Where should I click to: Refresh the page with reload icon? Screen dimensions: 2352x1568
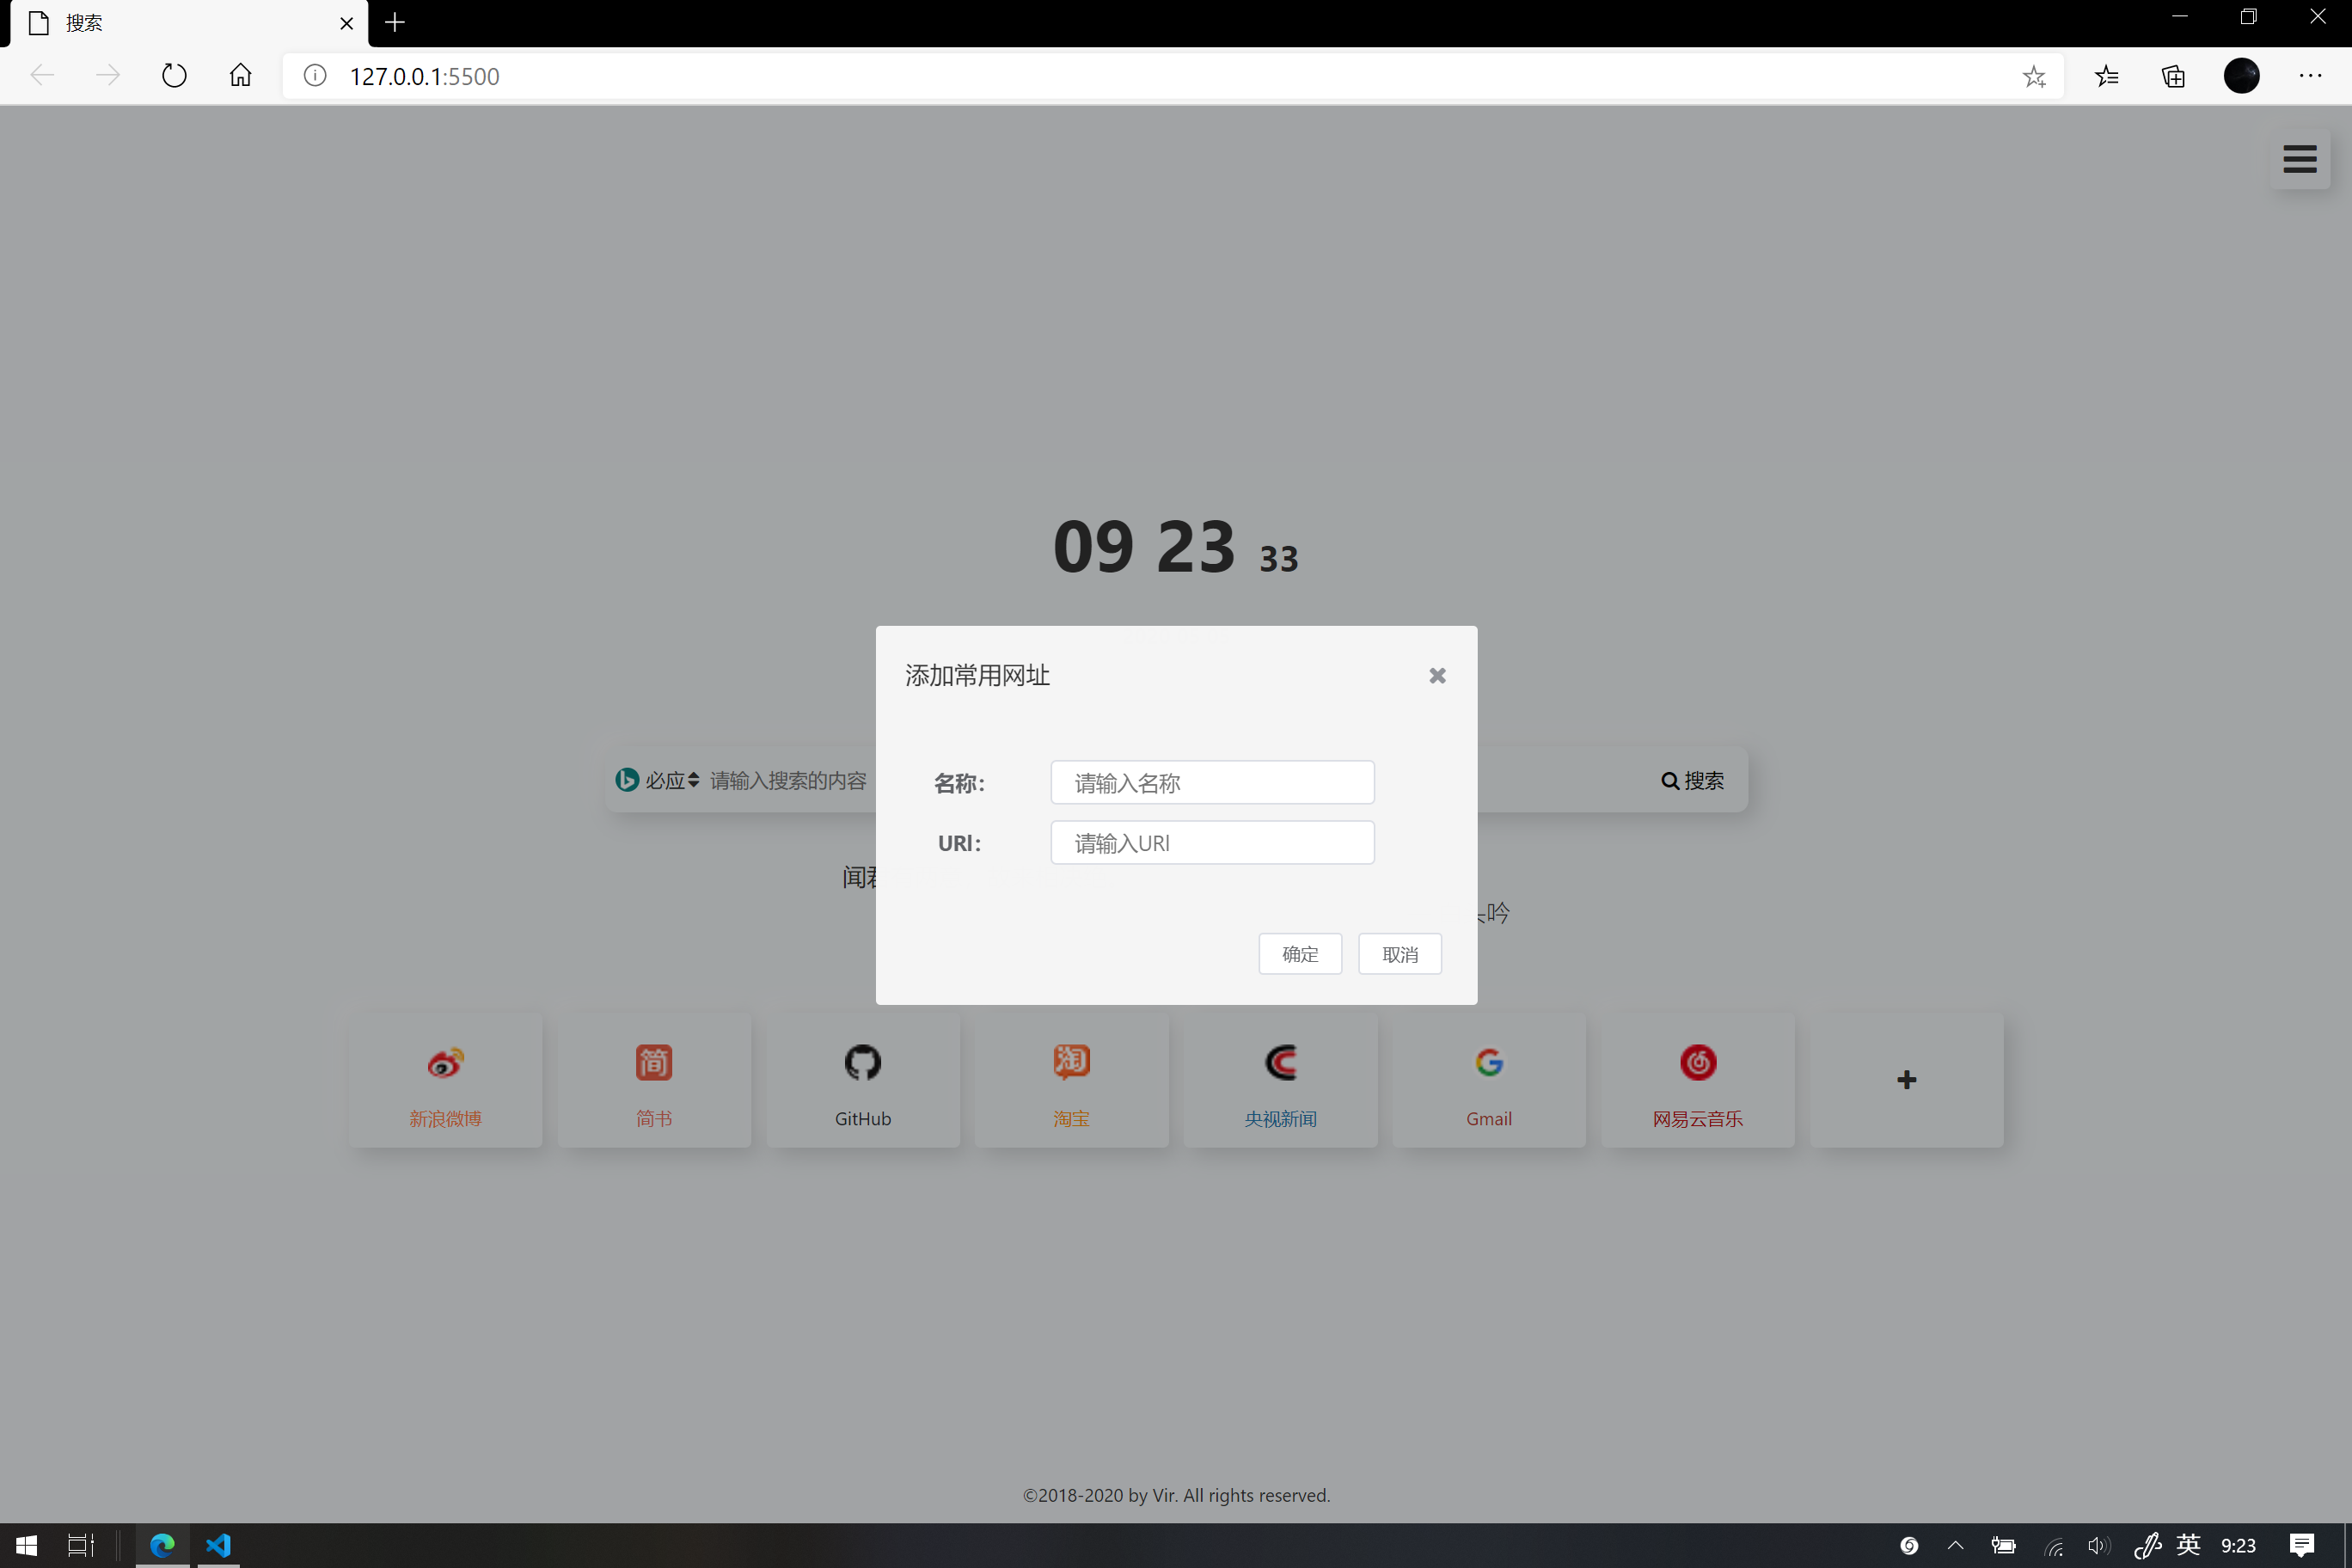coord(174,76)
